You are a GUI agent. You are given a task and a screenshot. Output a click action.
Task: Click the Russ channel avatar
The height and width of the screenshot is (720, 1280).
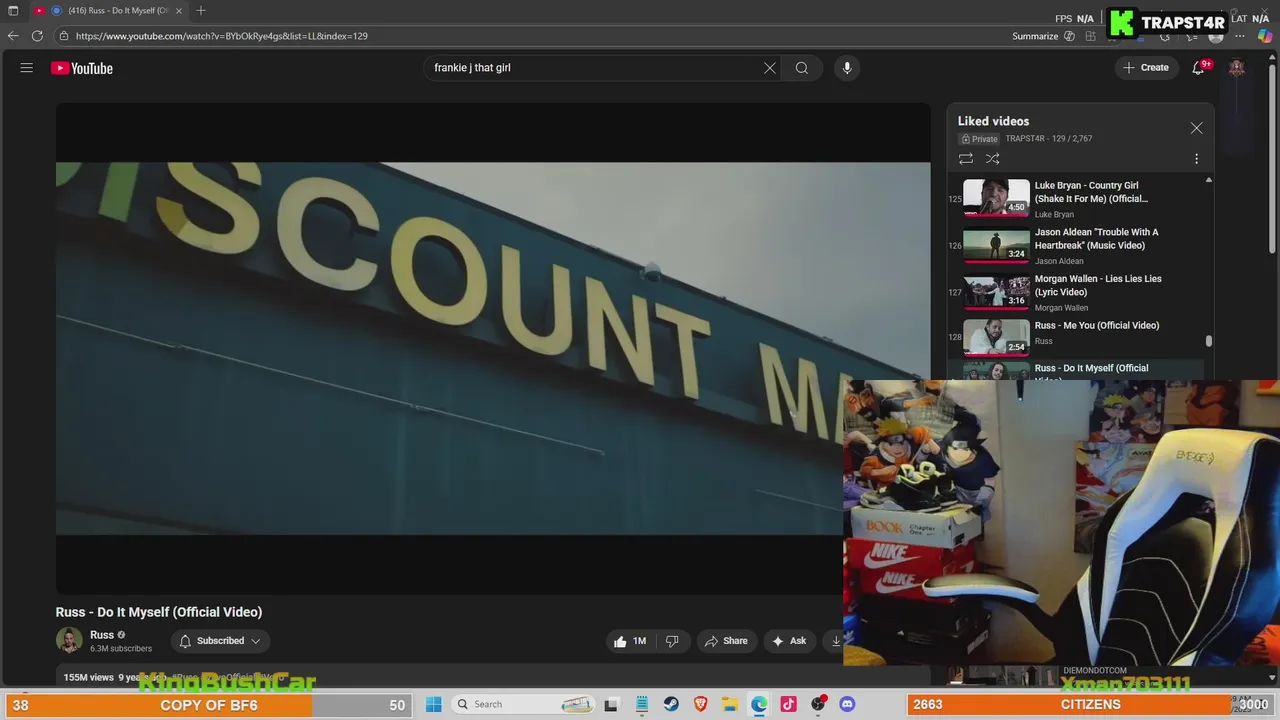click(69, 640)
